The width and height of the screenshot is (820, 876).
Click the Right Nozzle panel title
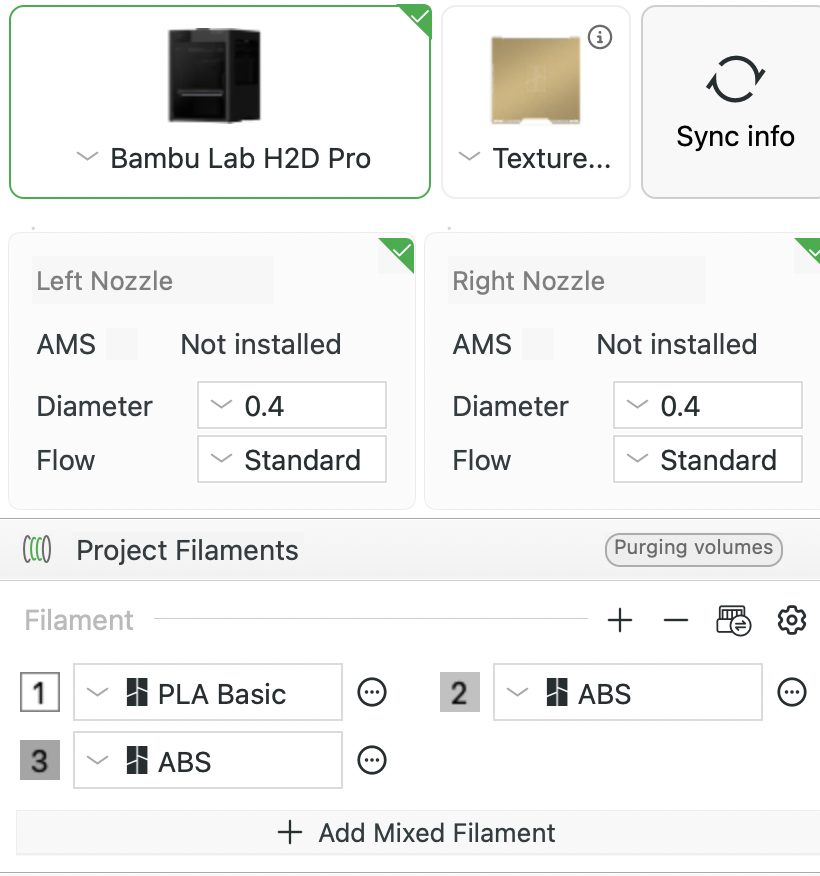coord(528,280)
